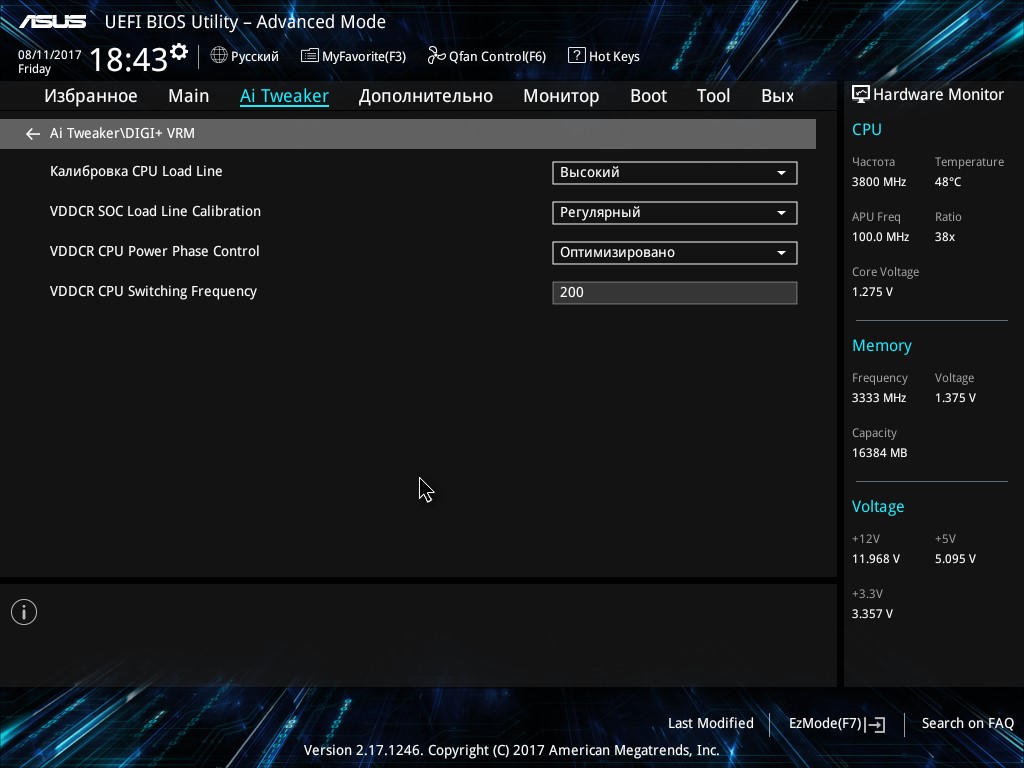
Task: Click the Voltage section heading
Action: coord(878,507)
